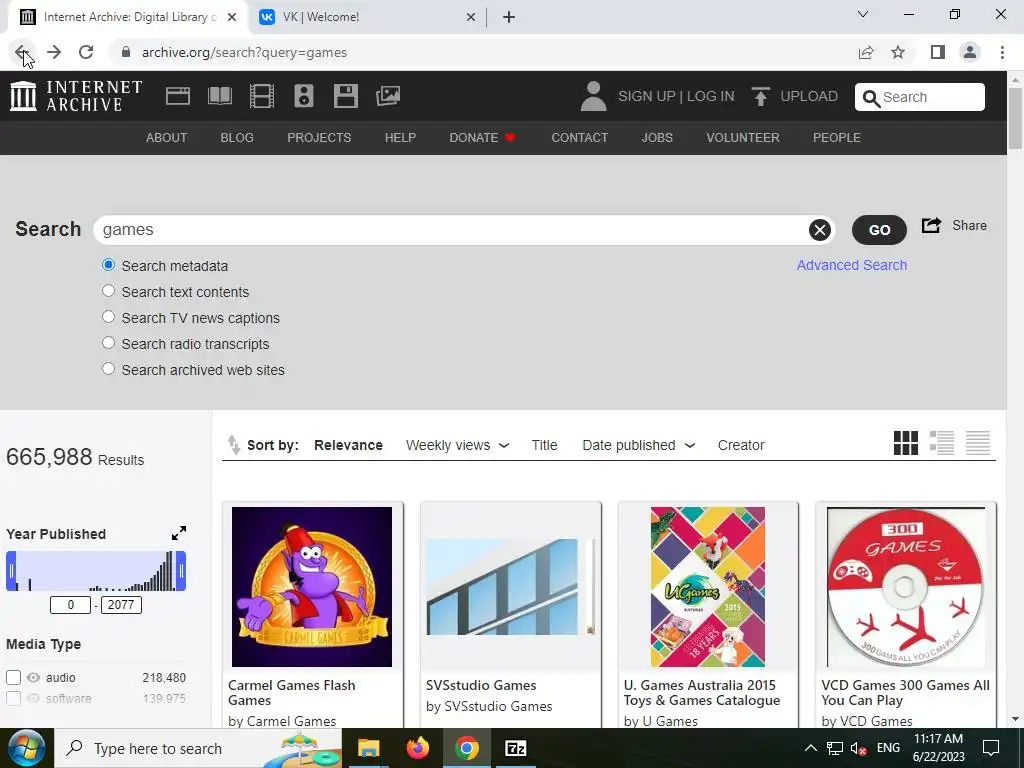
Task: Bookmark this page with star
Action: click(x=898, y=52)
